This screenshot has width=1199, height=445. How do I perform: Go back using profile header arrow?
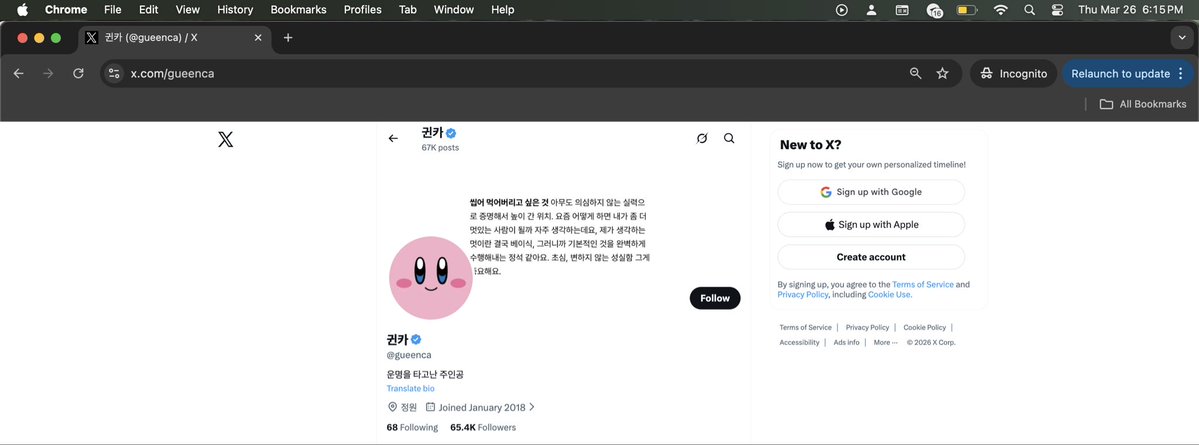pos(393,138)
